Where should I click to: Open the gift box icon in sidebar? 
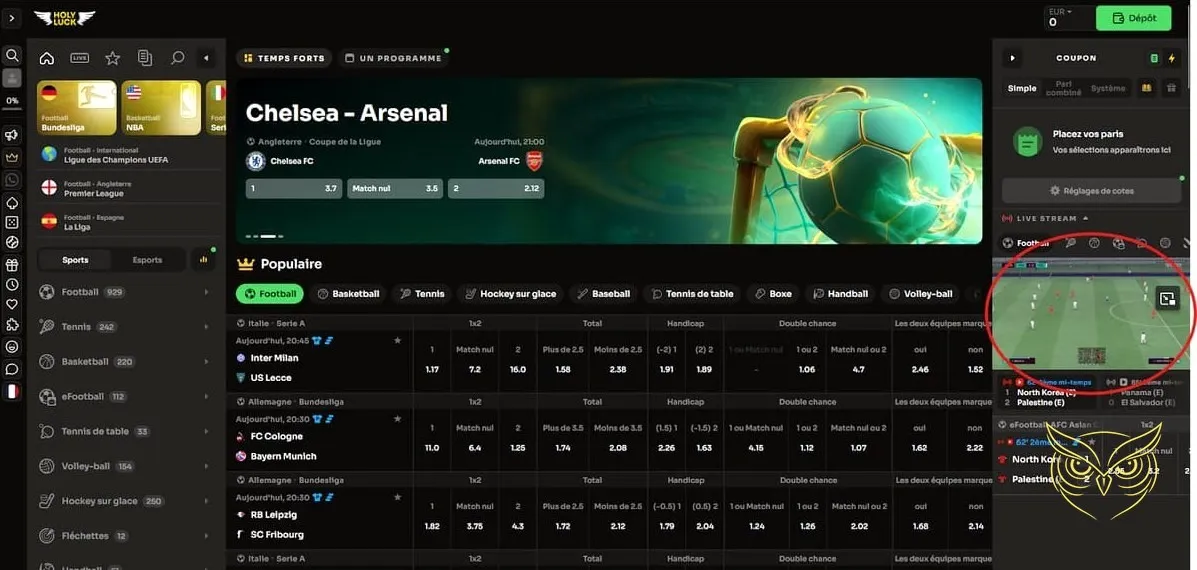click(12, 265)
